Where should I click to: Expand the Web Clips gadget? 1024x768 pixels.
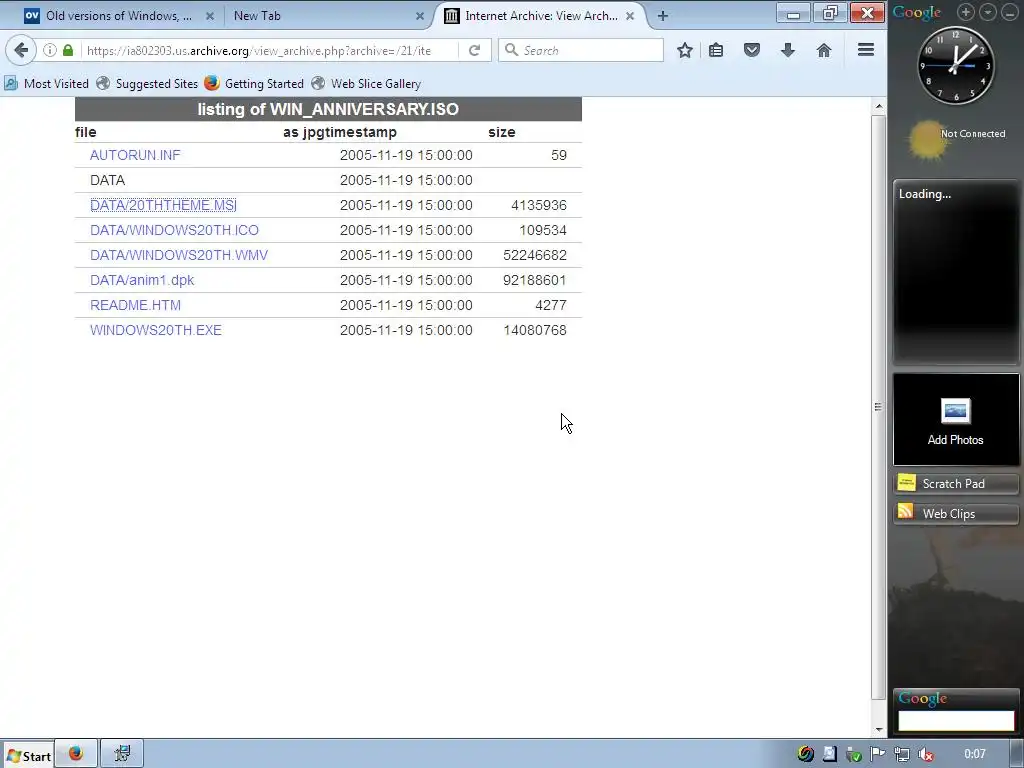click(x=955, y=514)
